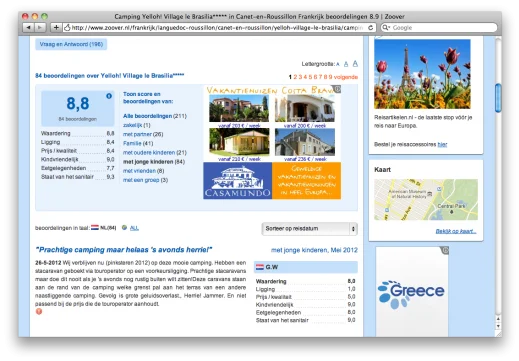Screen dimensions: 519x361
Task: Reload the page with the refresh icon
Action: [x=370, y=28]
